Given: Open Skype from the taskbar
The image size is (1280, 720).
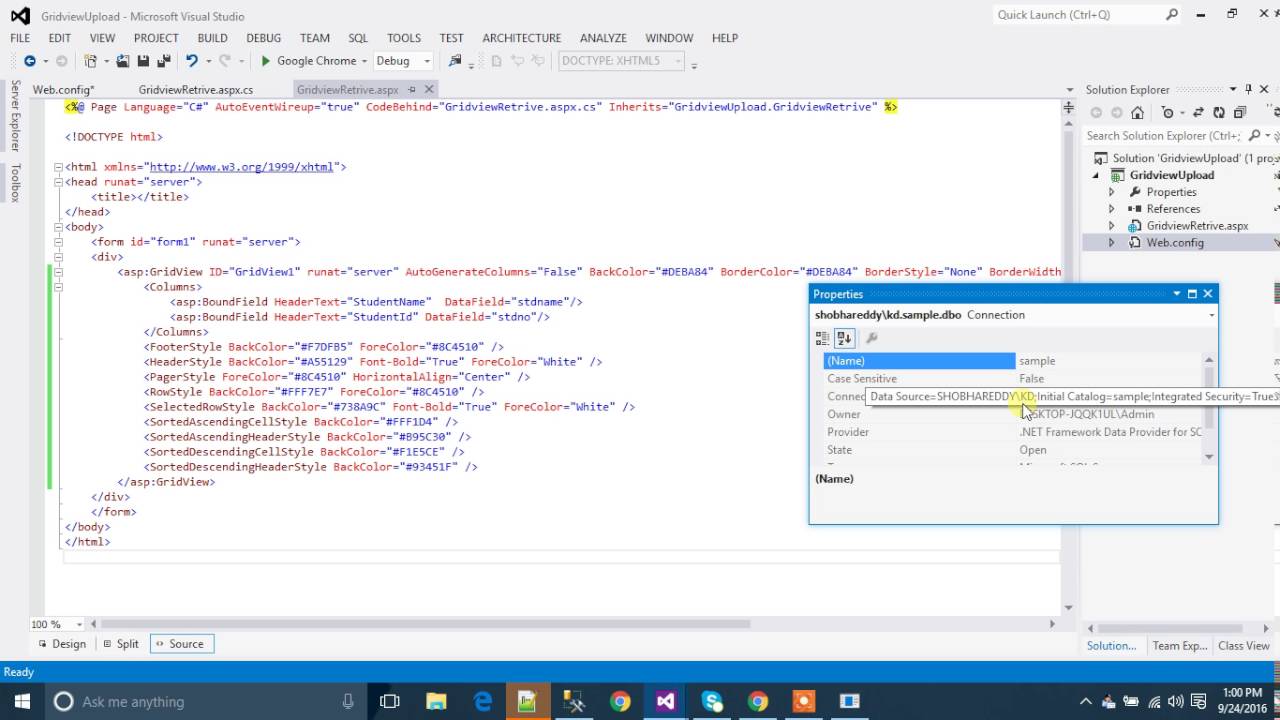Looking at the screenshot, I should (x=712, y=701).
